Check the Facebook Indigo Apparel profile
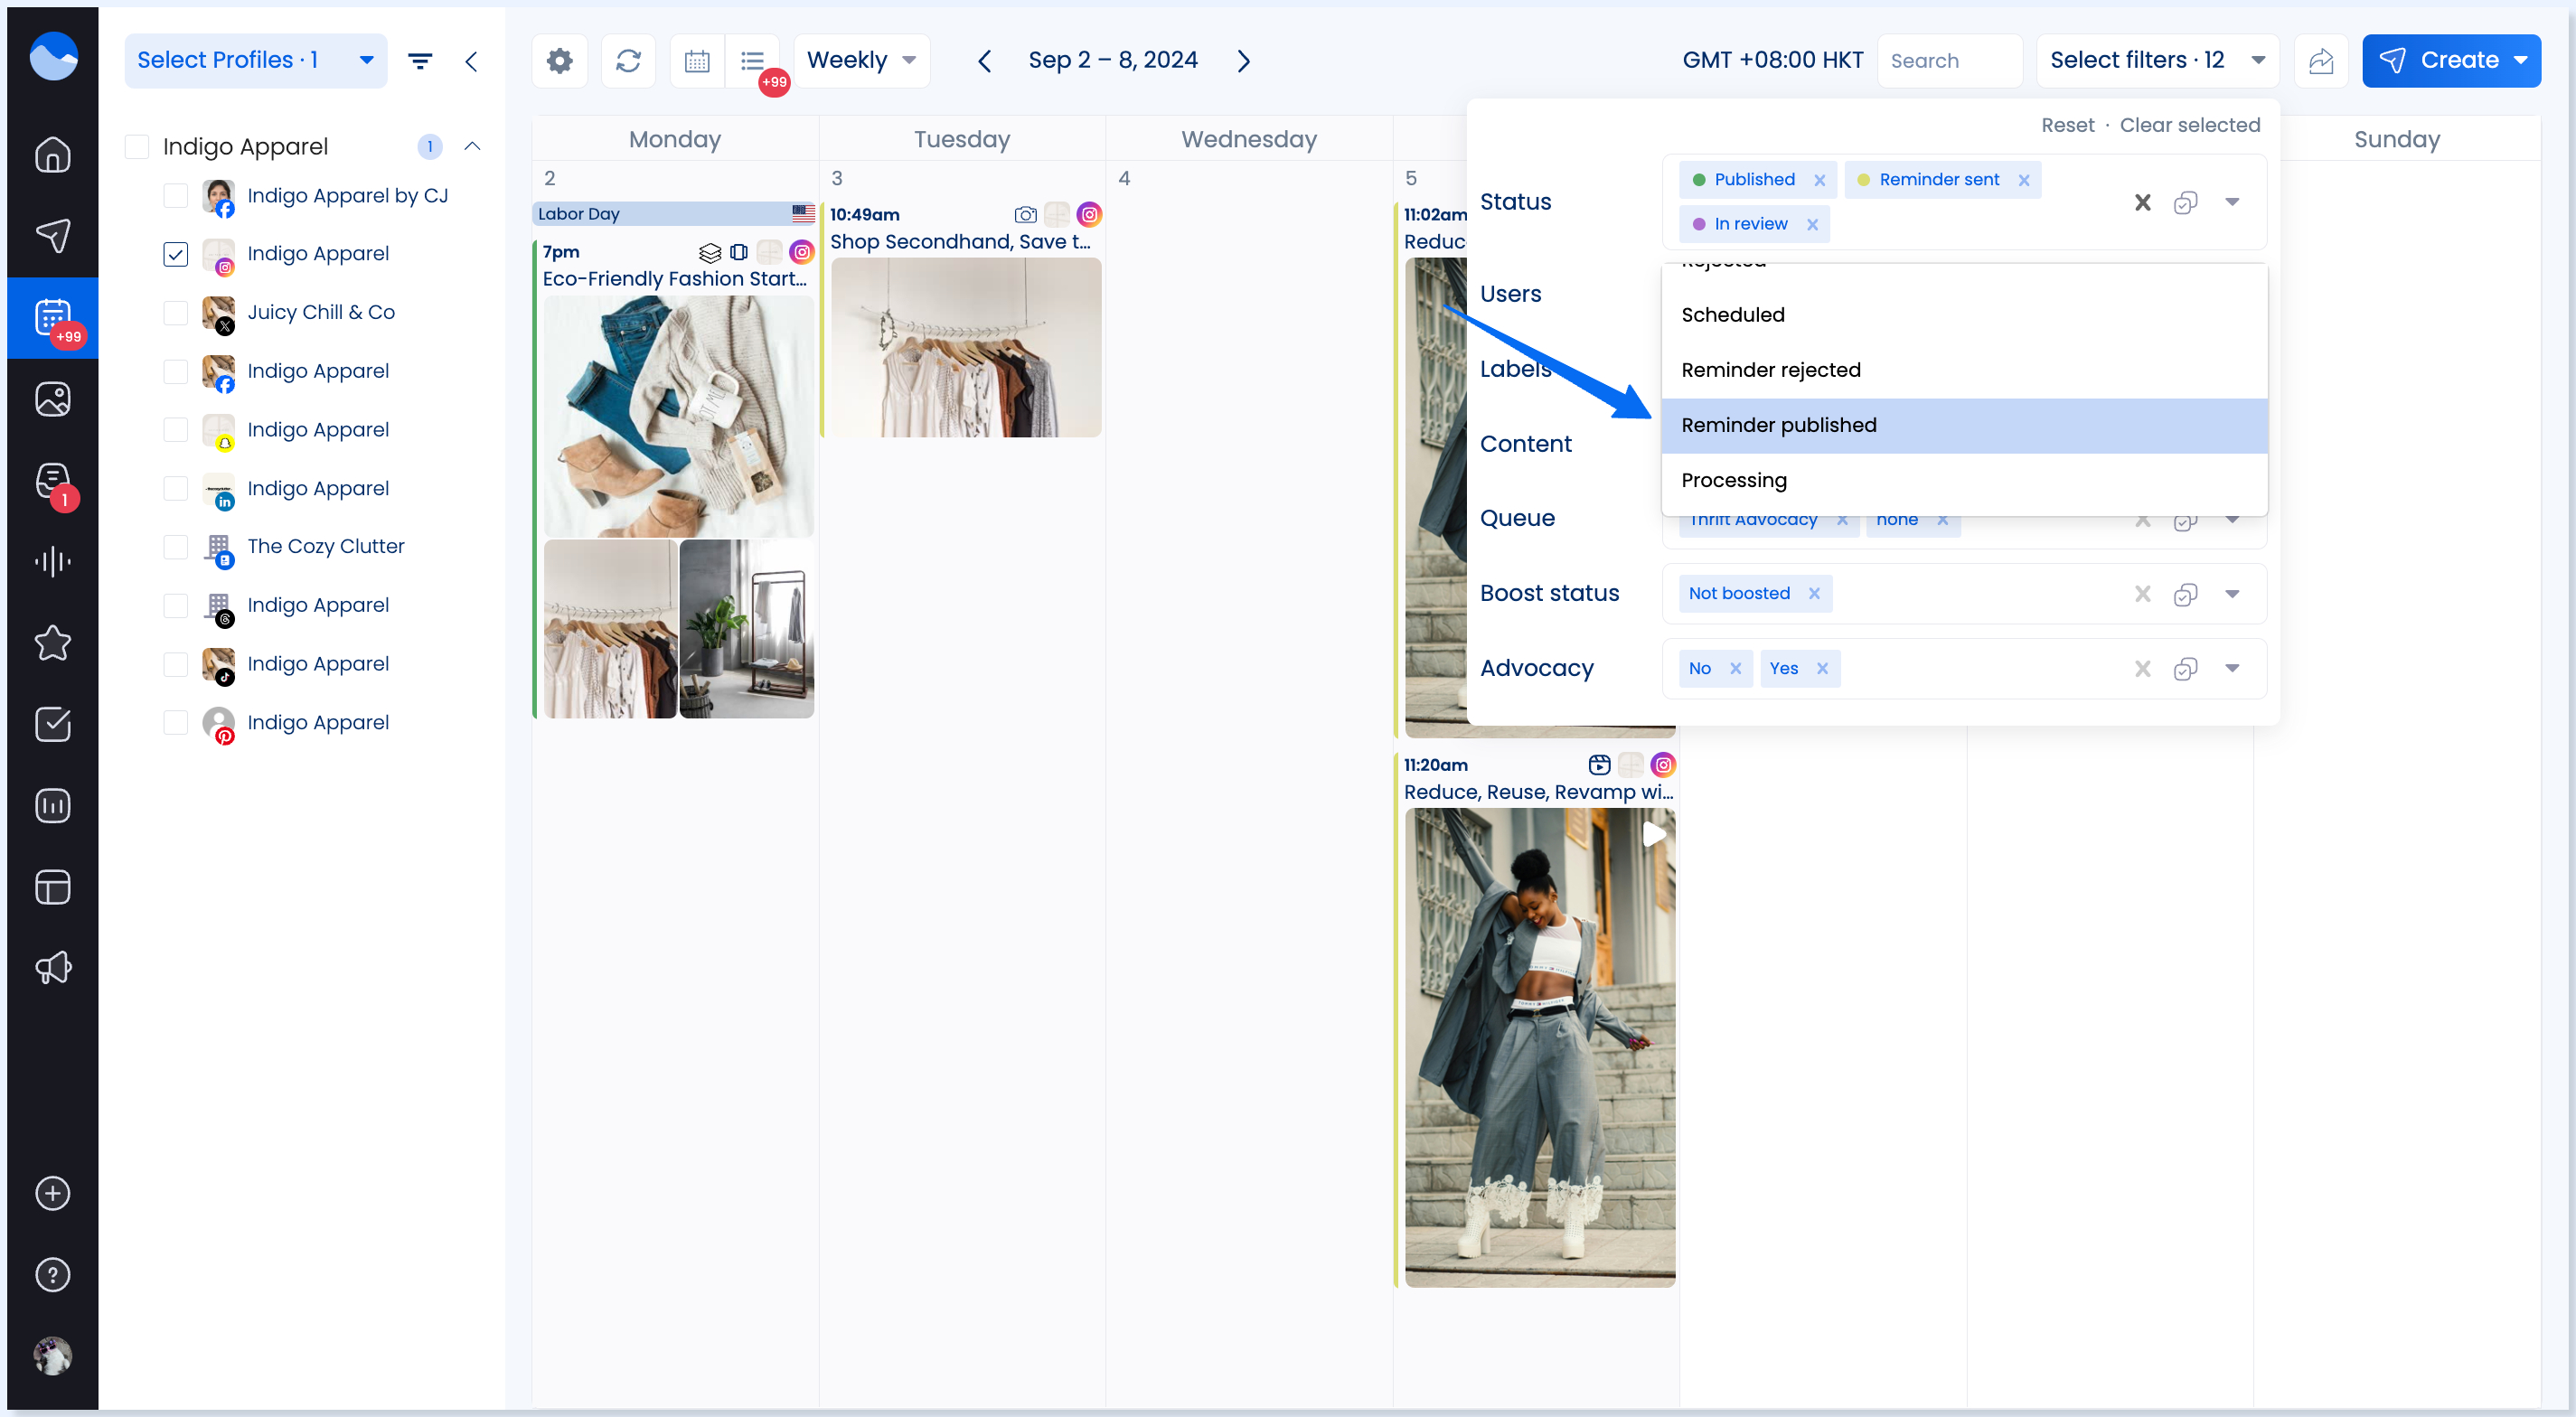Image resolution: width=2576 pixels, height=1417 pixels. pyautogui.click(x=175, y=371)
